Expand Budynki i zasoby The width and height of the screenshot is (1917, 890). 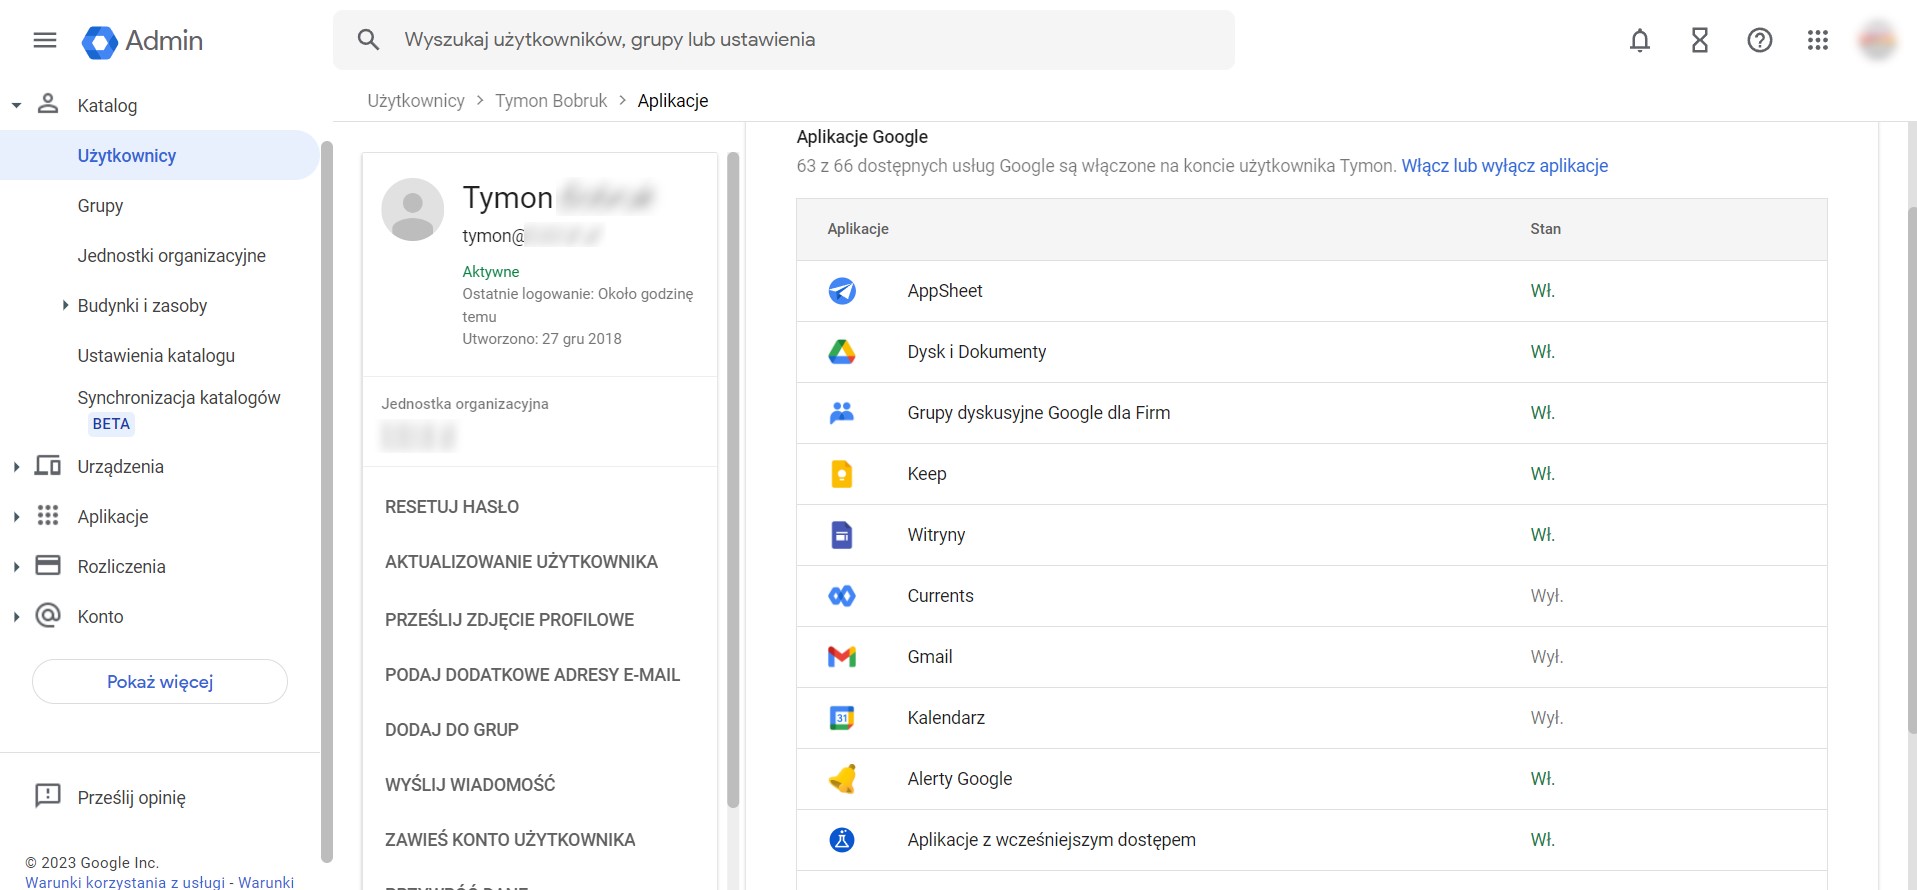click(x=65, y=305)
